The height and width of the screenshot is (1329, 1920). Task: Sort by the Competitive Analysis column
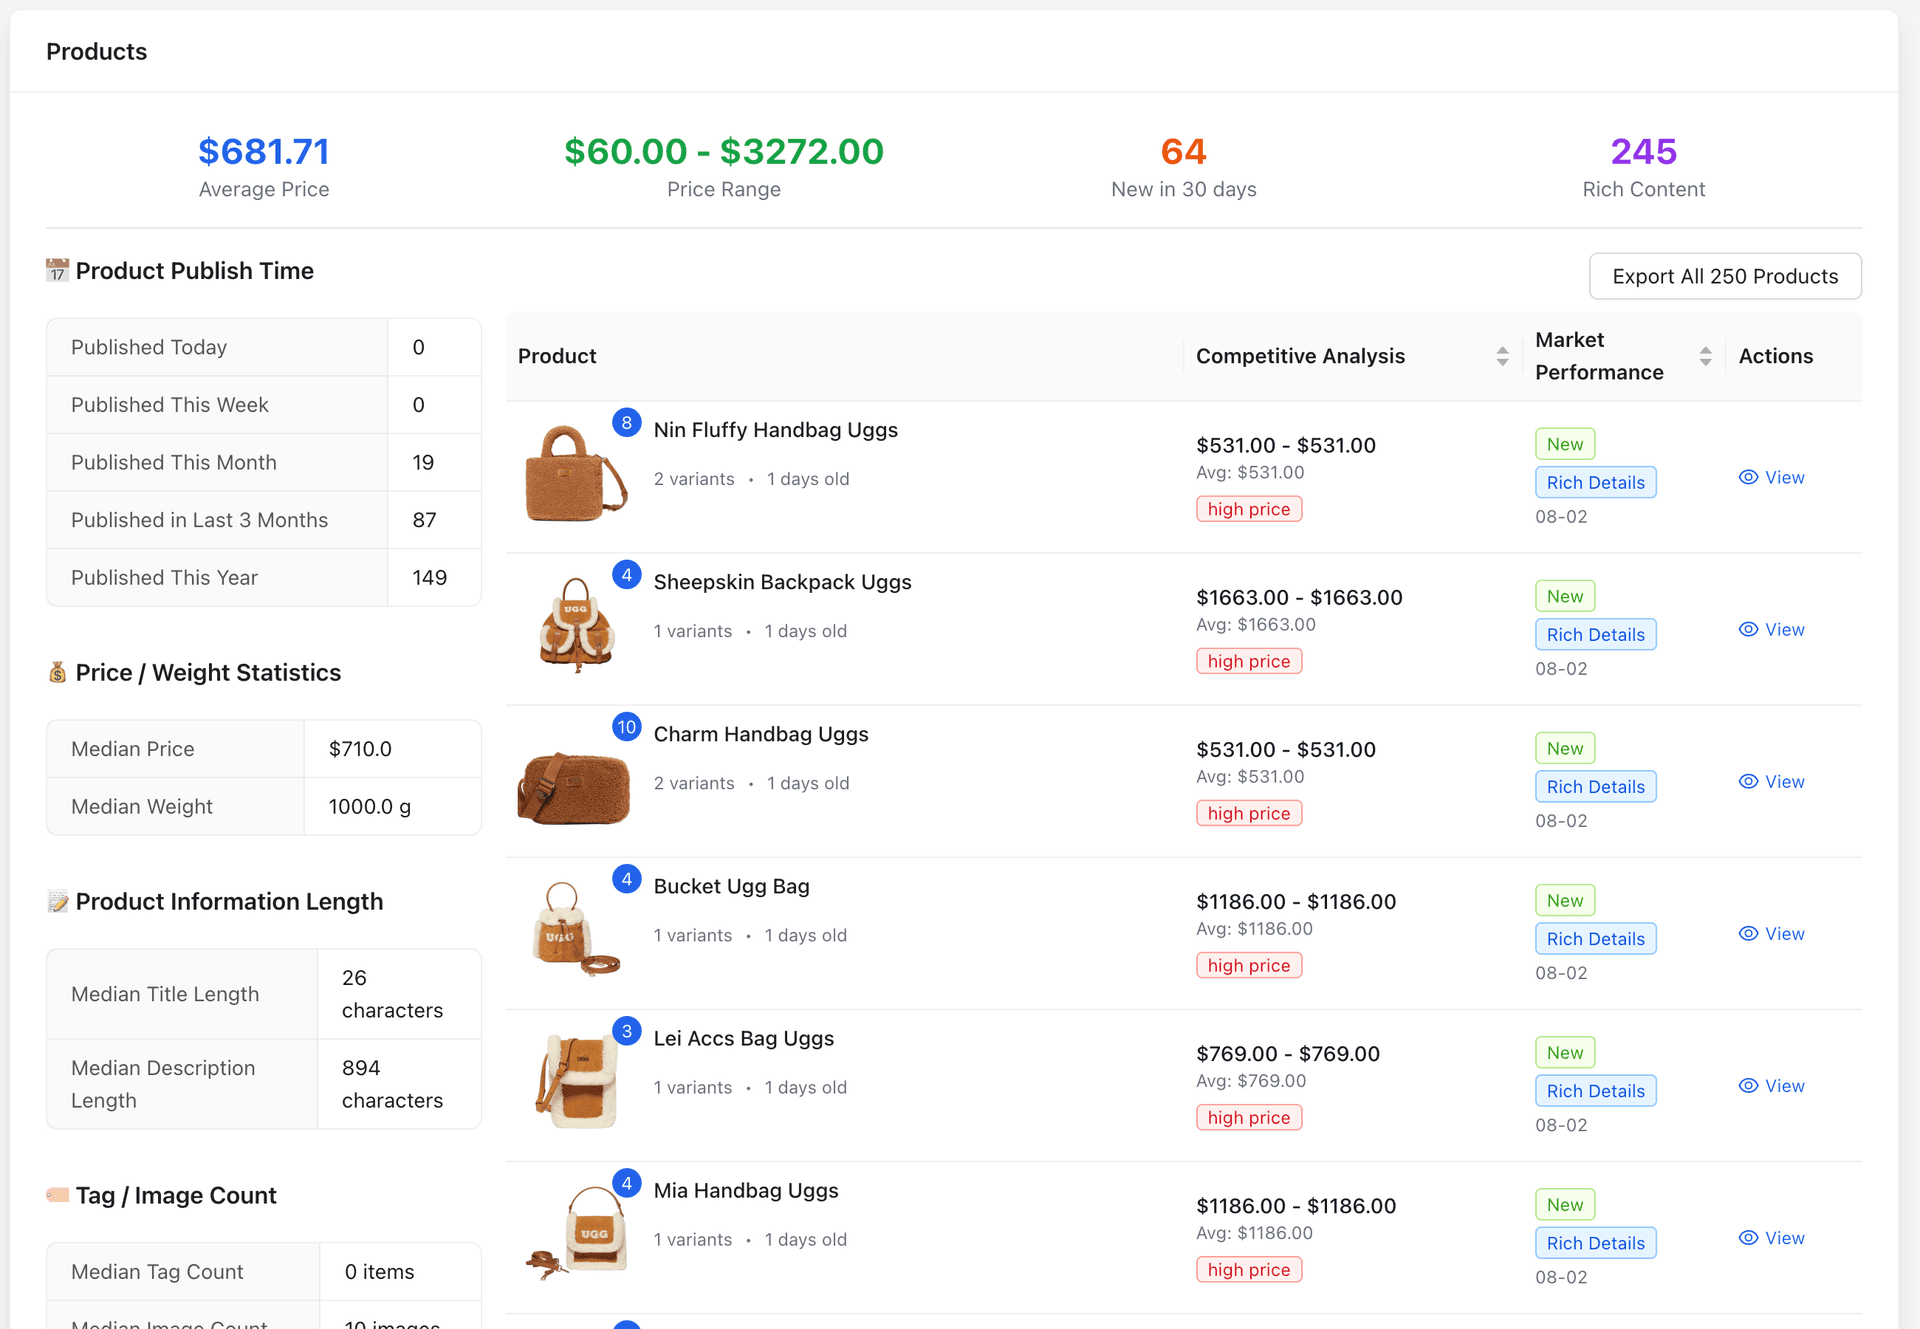pyautogui.click(x=1502, y=356)
